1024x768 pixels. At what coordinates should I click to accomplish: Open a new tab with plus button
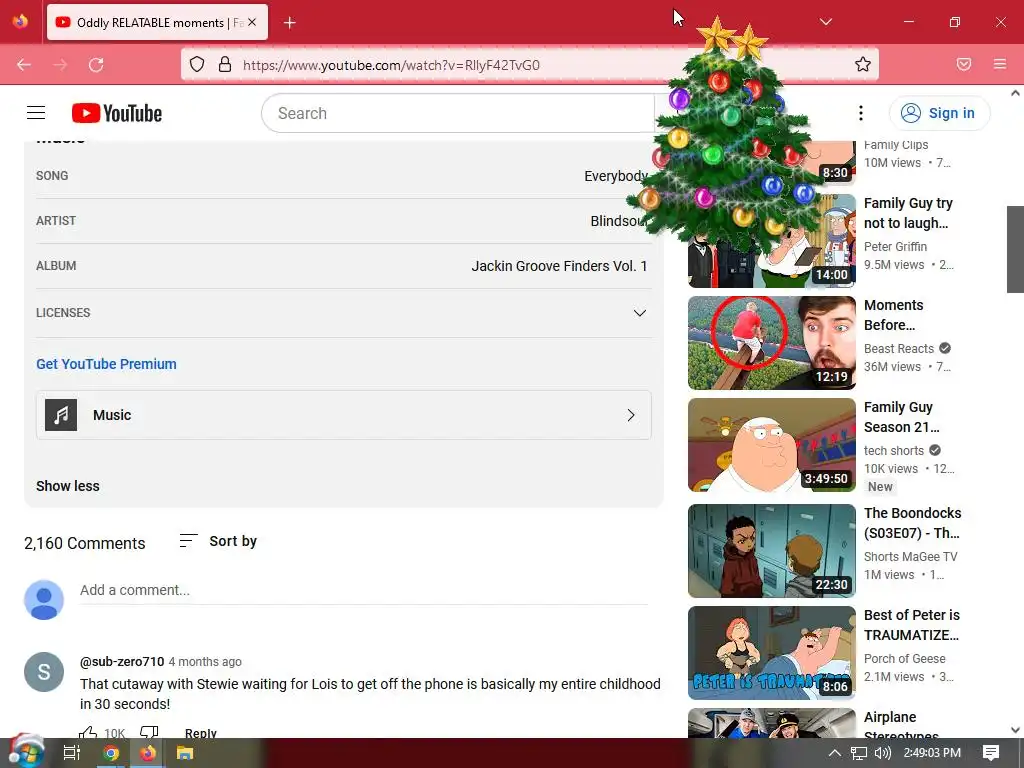coord(290,23)
